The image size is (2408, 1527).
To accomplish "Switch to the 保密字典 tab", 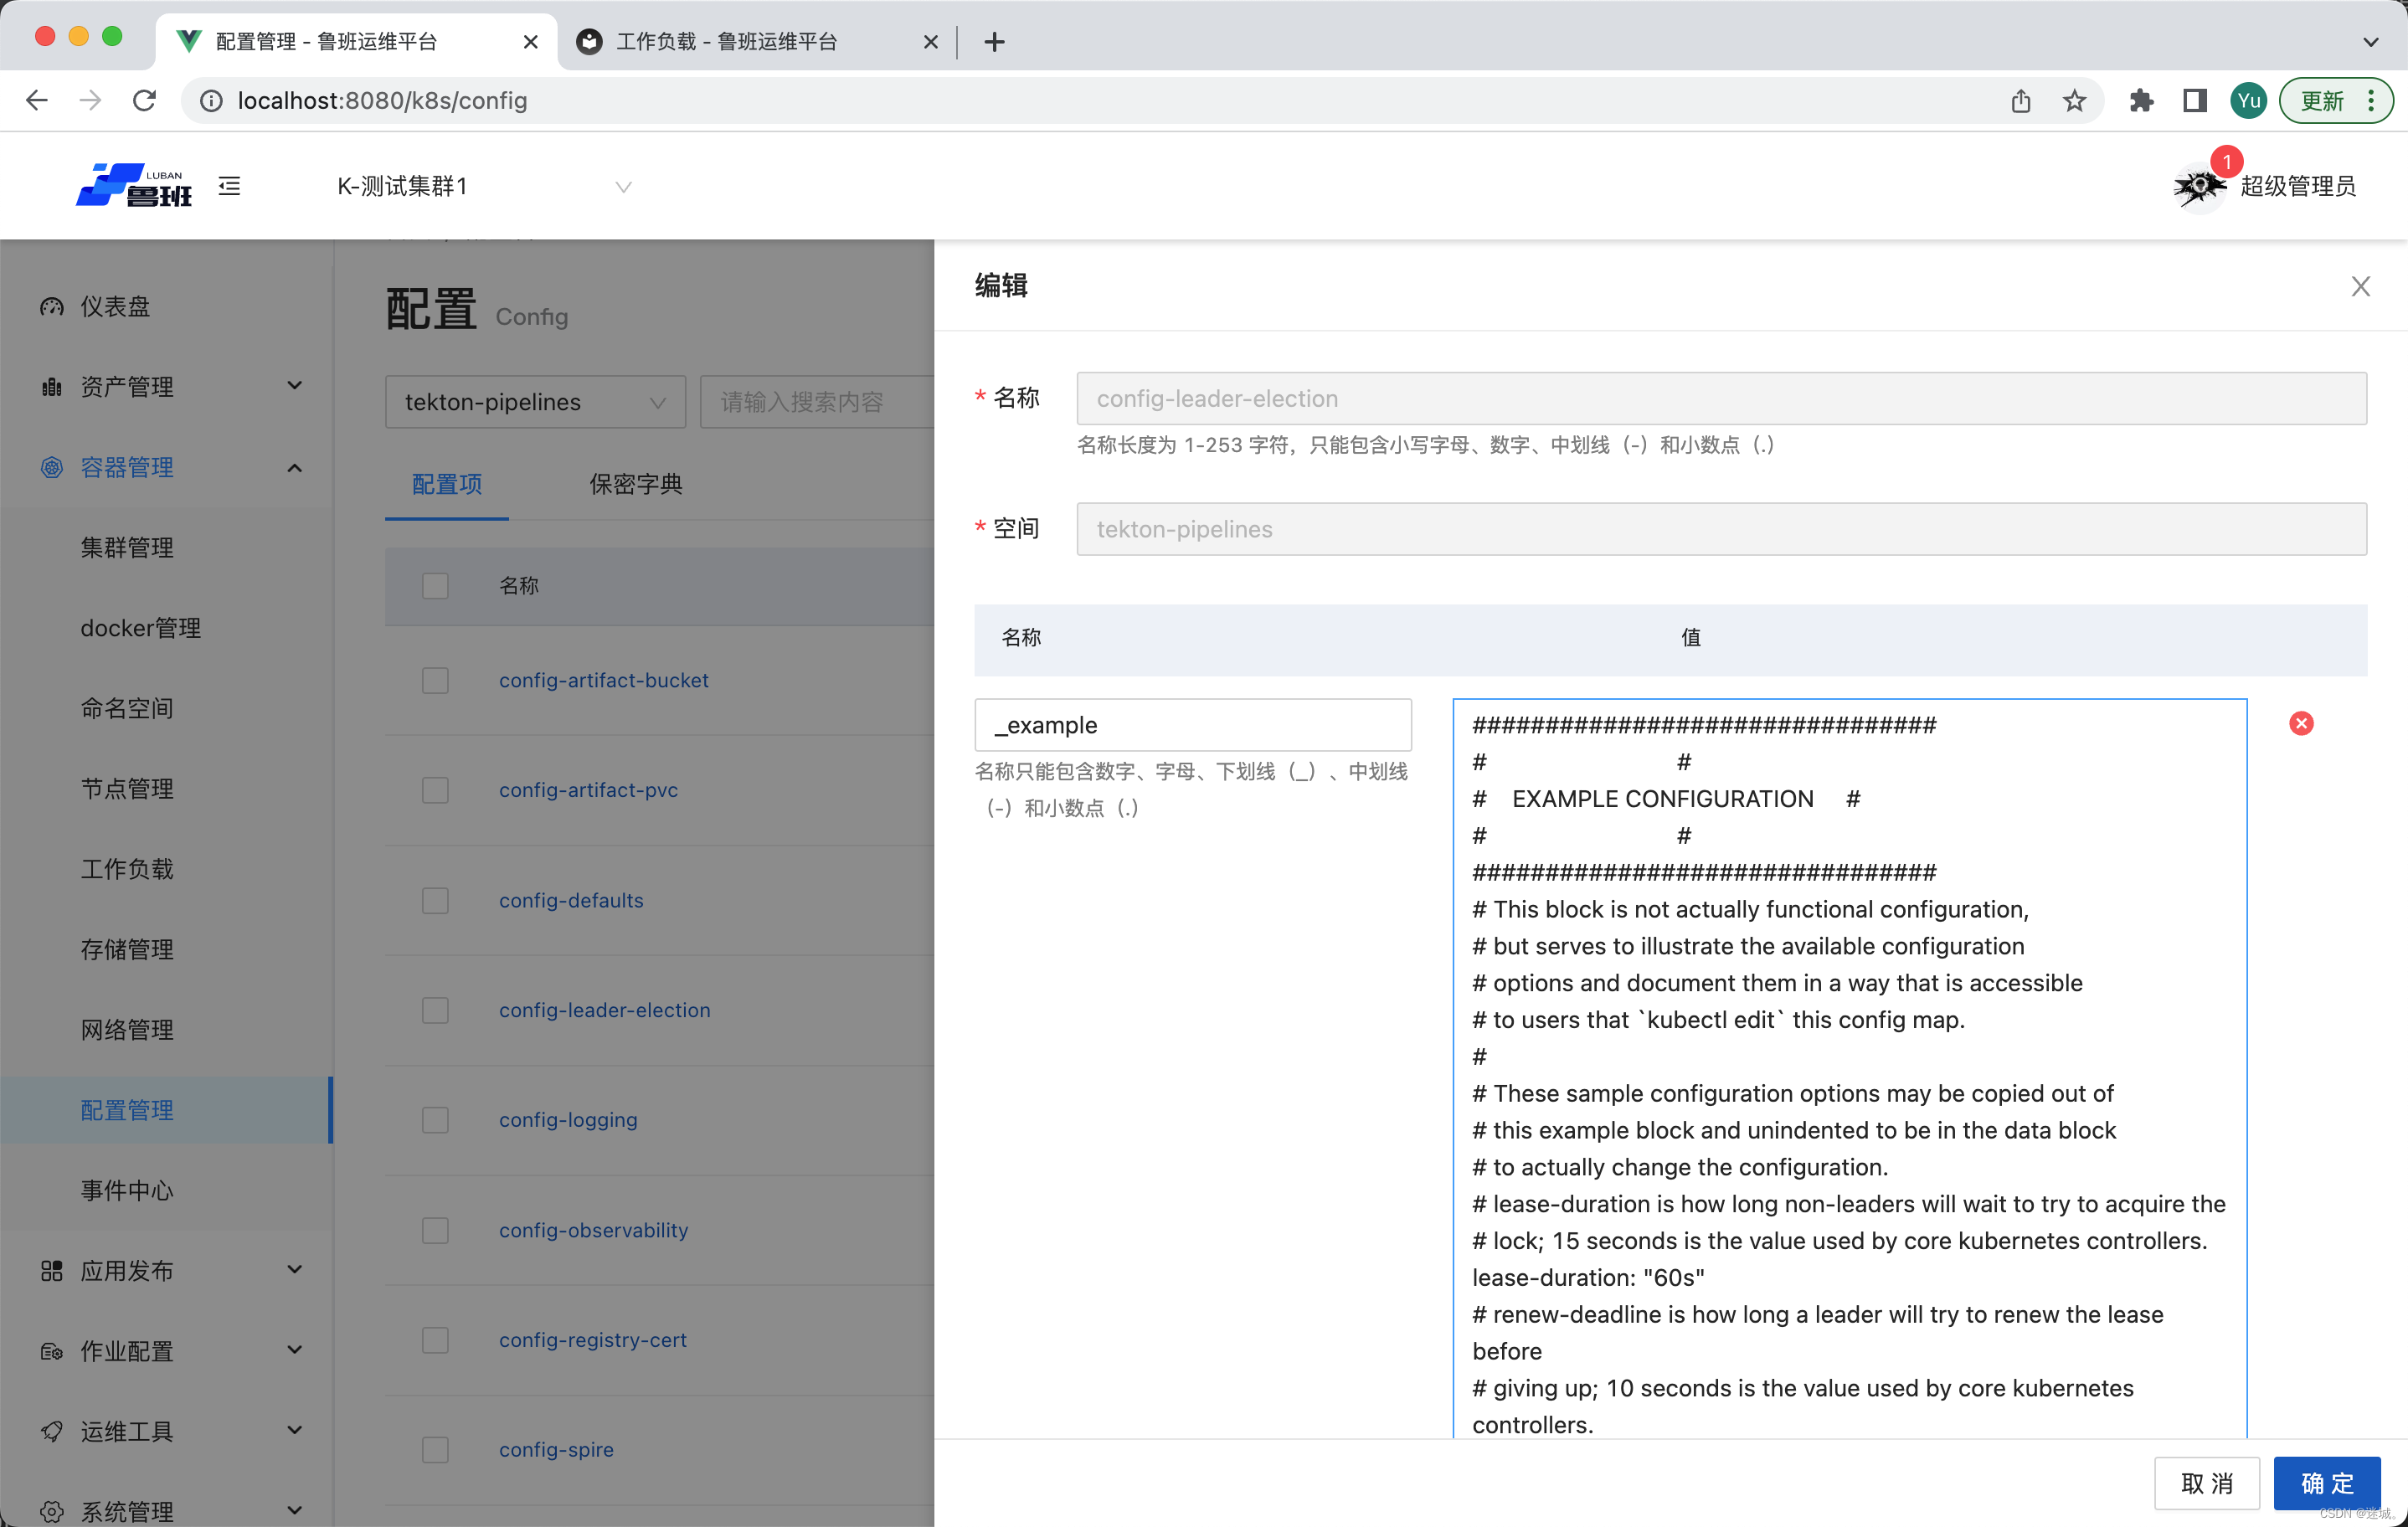I will point(636,485).
